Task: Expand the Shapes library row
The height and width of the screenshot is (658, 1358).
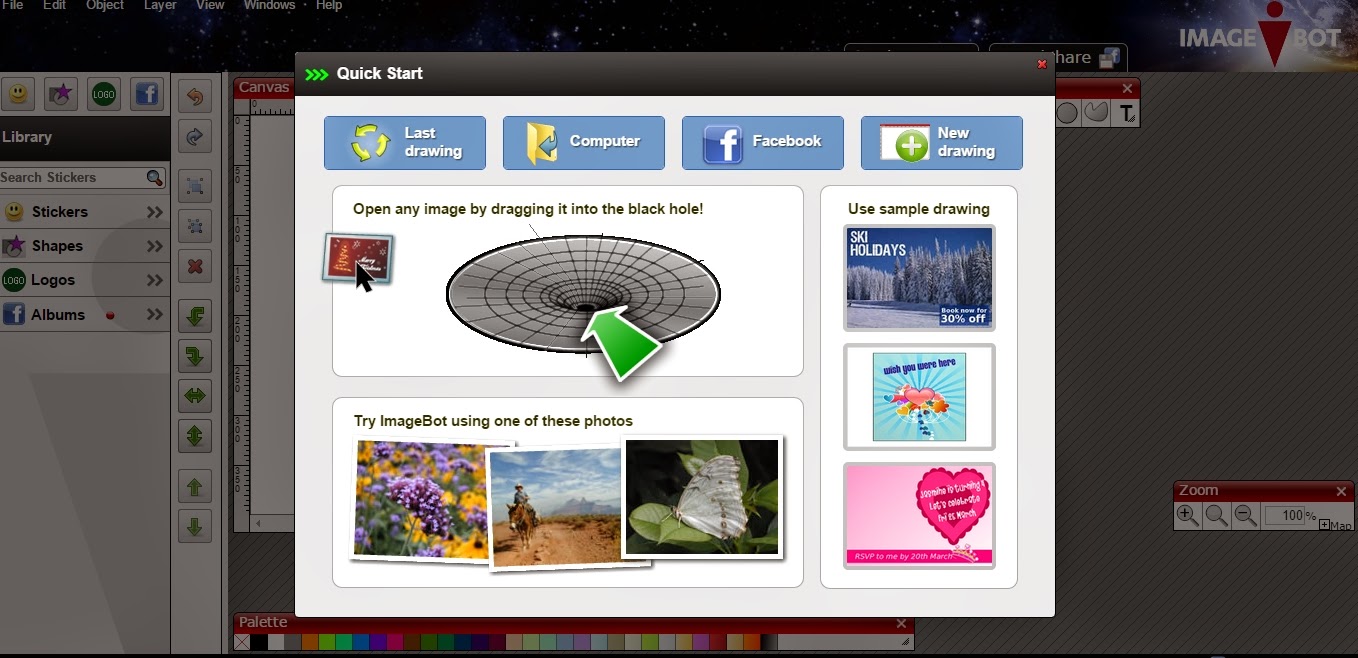Action: [85, 246]
